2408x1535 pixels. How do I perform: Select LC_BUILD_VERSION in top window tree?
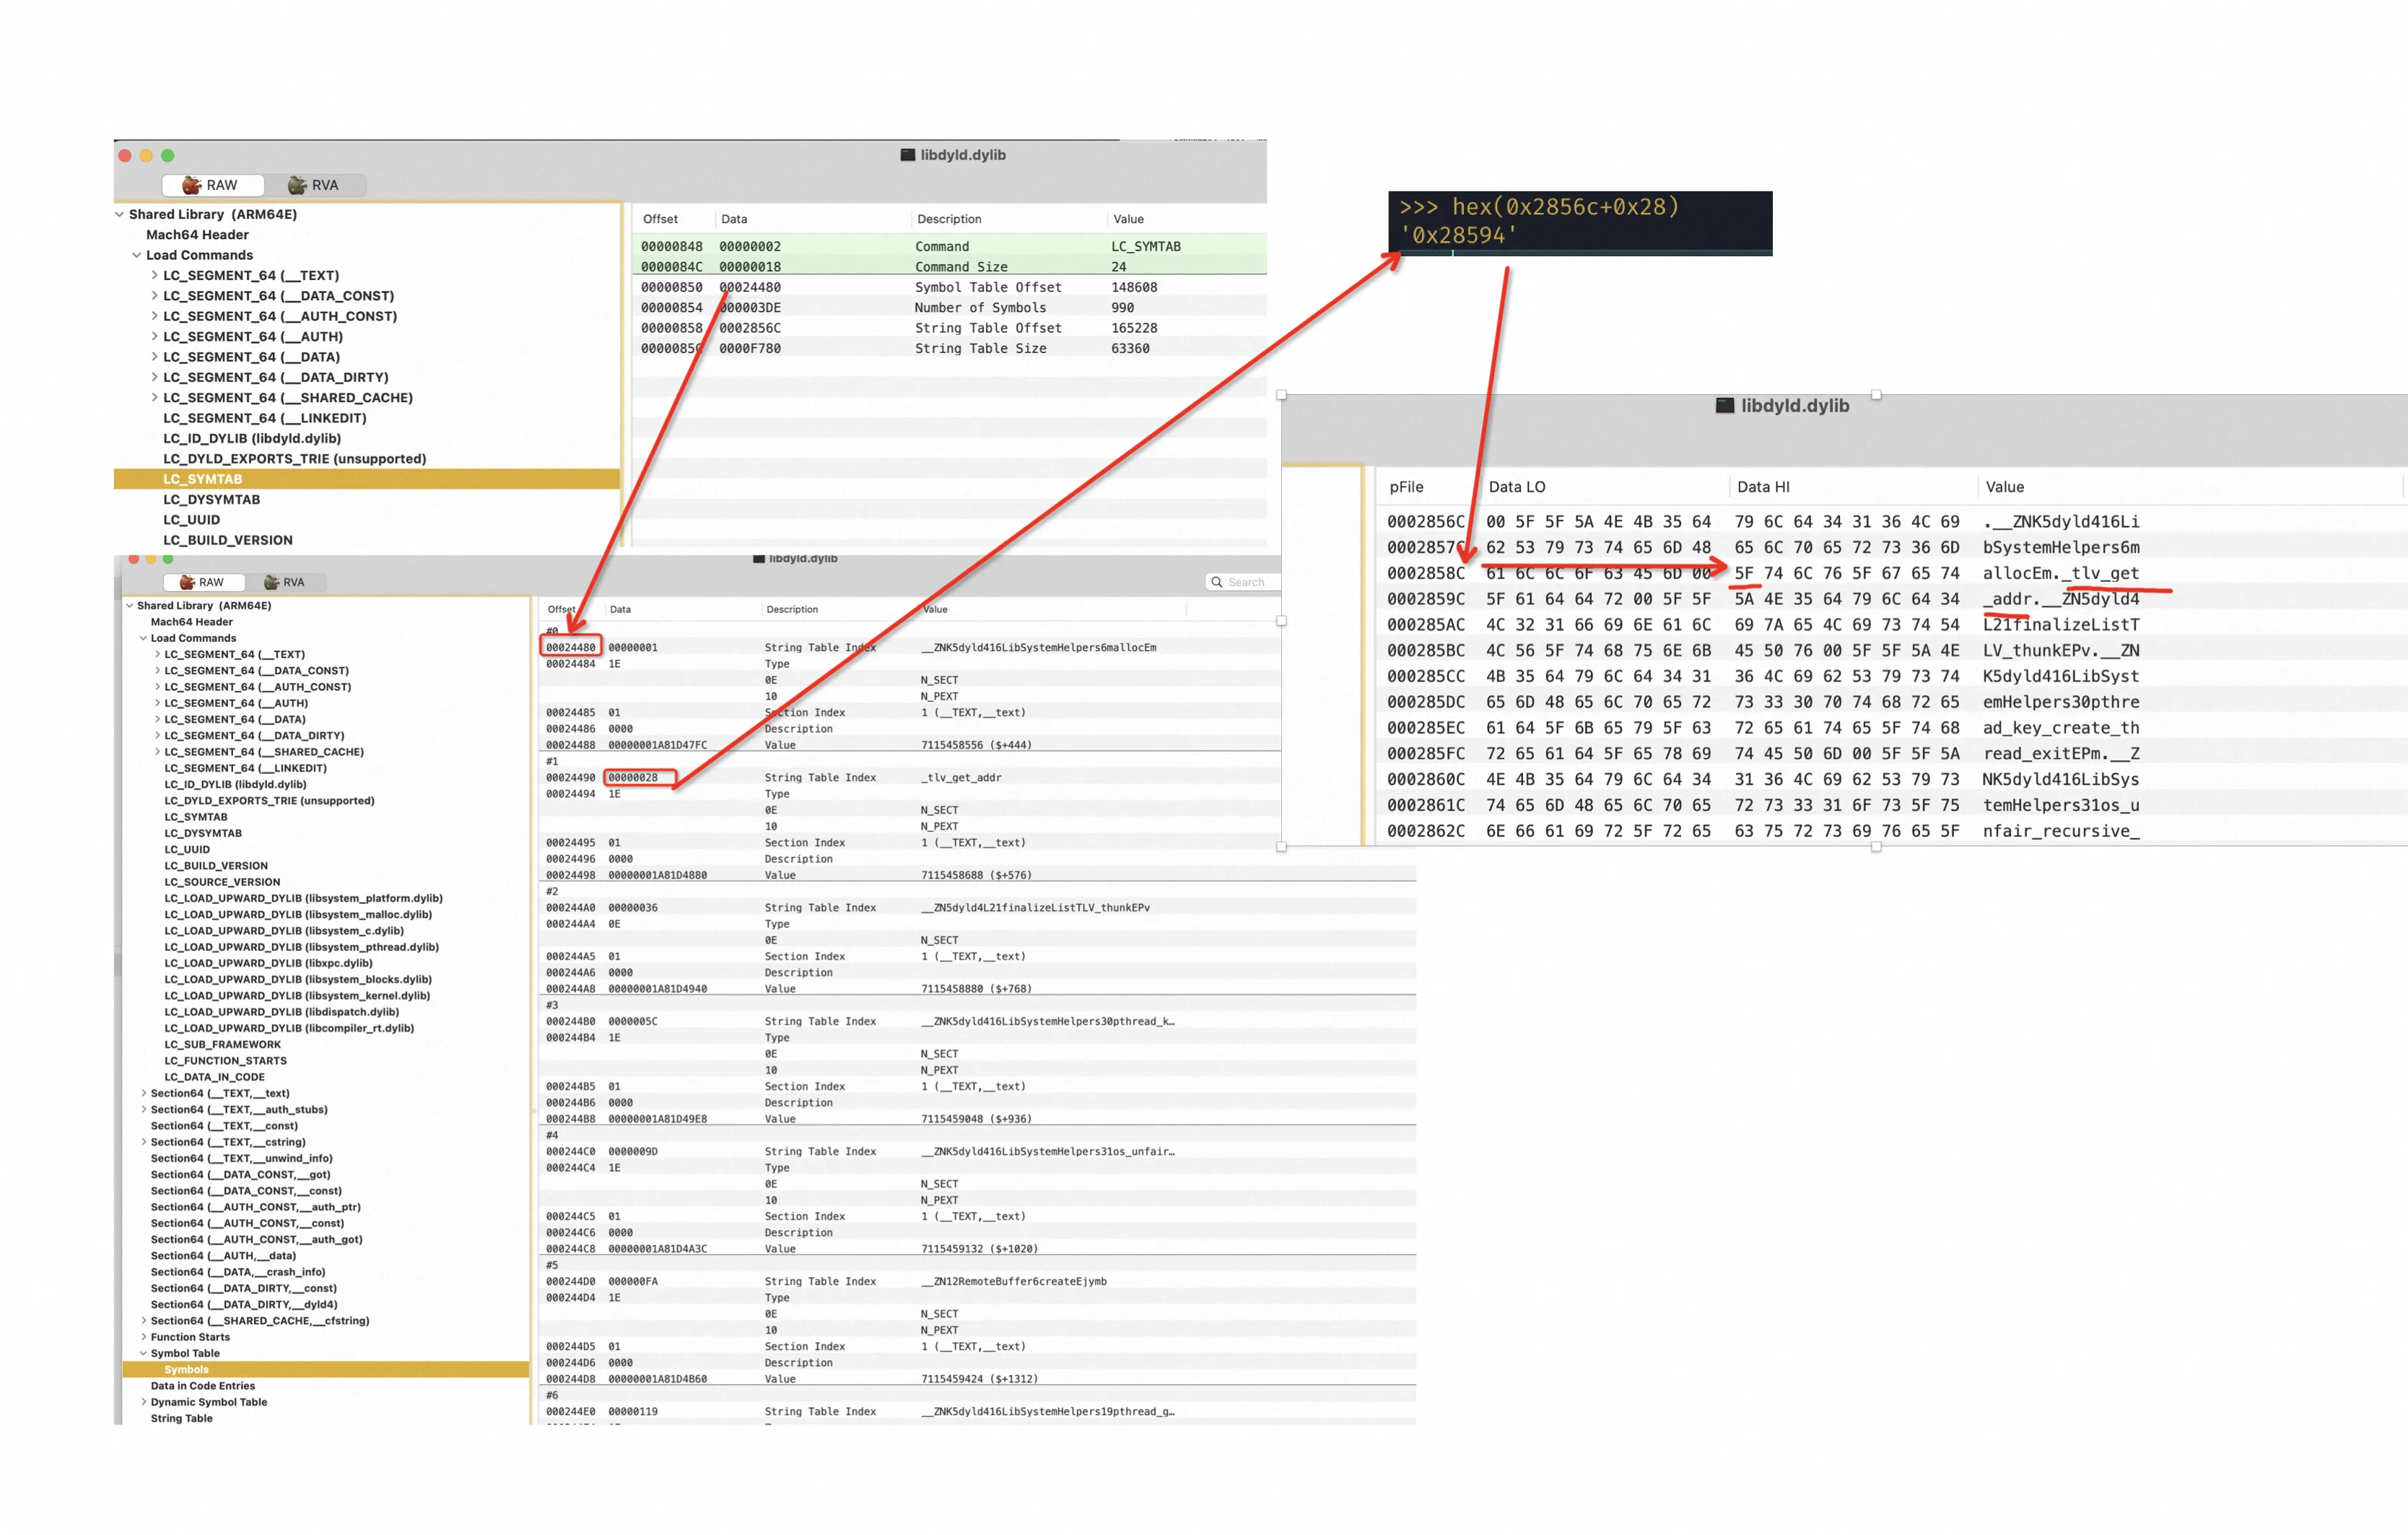pyautogui.click(x=228, y=540)
